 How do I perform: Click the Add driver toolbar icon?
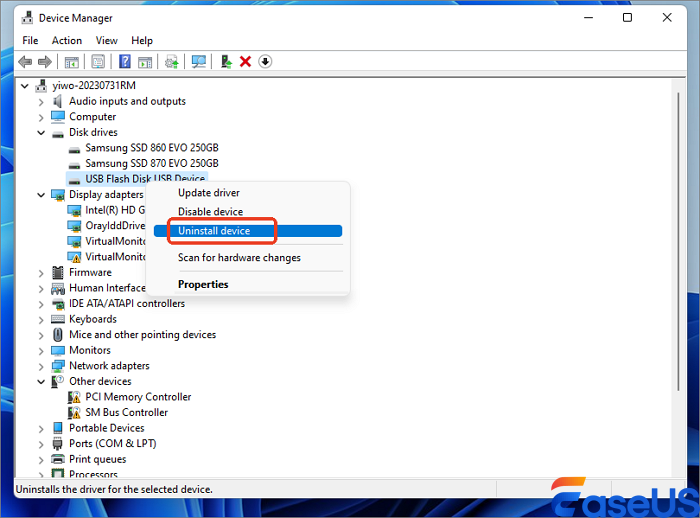[x=226, y=62]
